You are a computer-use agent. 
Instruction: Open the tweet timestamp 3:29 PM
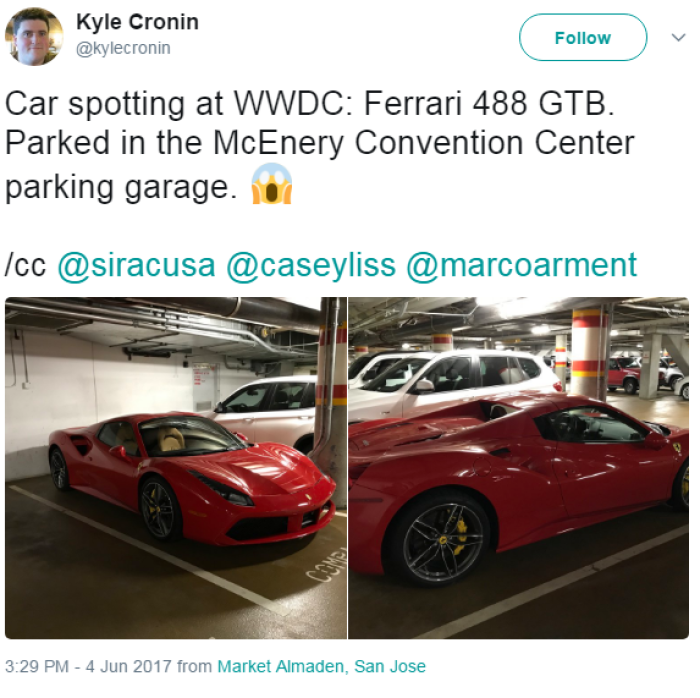point(37,666)
